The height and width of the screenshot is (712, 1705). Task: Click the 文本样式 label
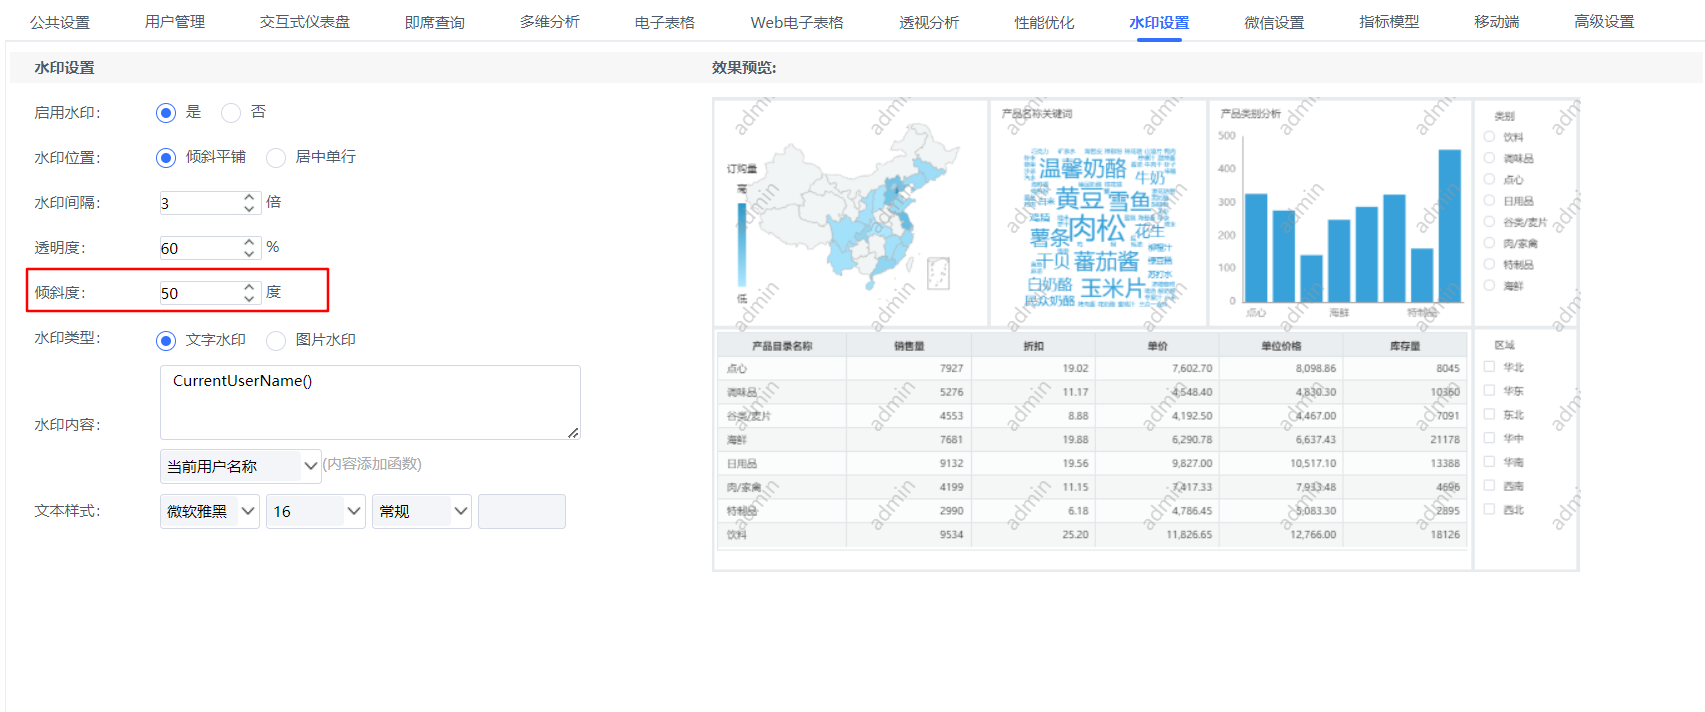pos(67,511)
